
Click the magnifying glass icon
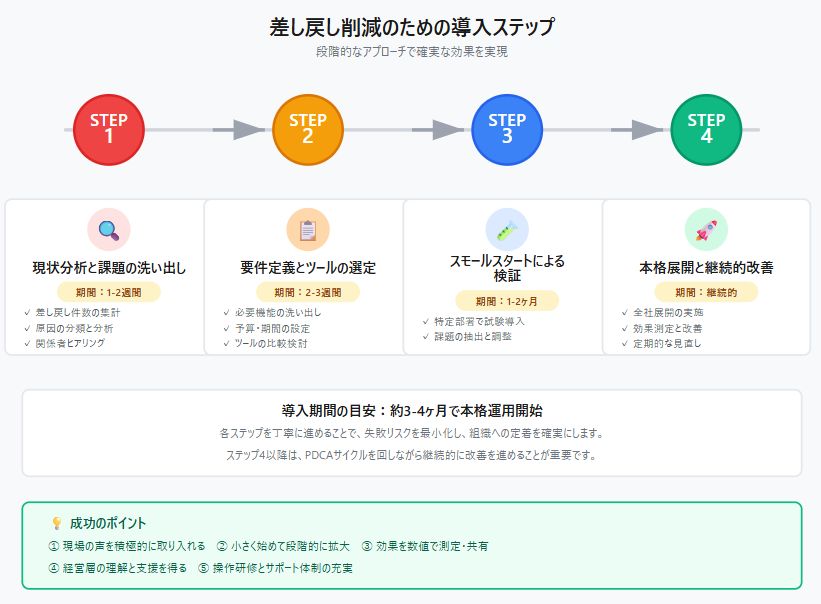point(109,230)
